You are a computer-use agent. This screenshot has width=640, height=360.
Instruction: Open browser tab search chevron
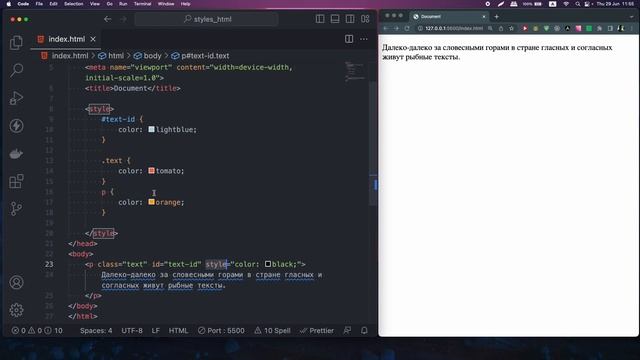click(x=632, y=16)
